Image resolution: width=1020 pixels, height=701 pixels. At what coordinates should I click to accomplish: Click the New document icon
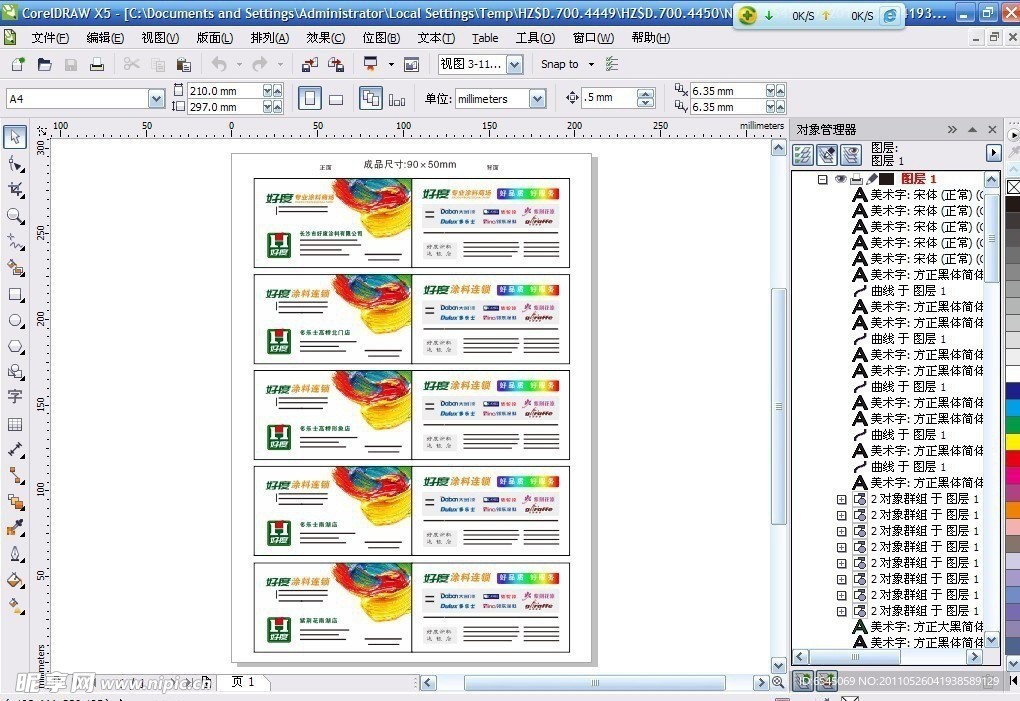tap(18, 64)
